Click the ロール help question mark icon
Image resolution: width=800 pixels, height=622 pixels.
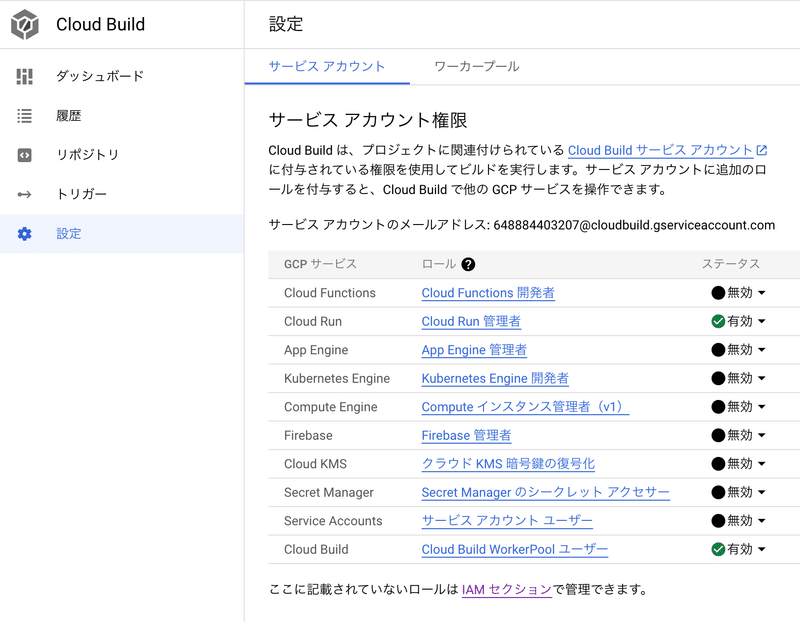(x=468, y=264)
